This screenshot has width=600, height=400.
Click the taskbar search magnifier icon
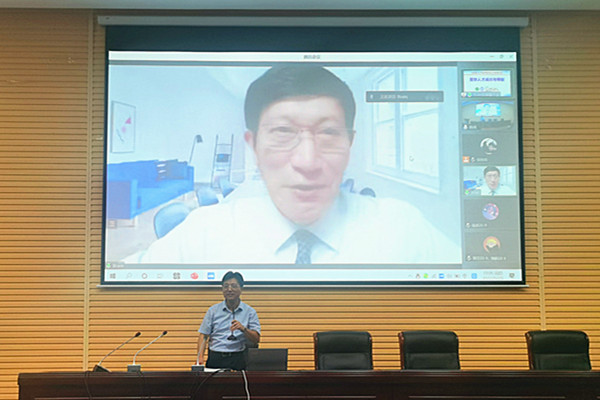click(128, 275)
